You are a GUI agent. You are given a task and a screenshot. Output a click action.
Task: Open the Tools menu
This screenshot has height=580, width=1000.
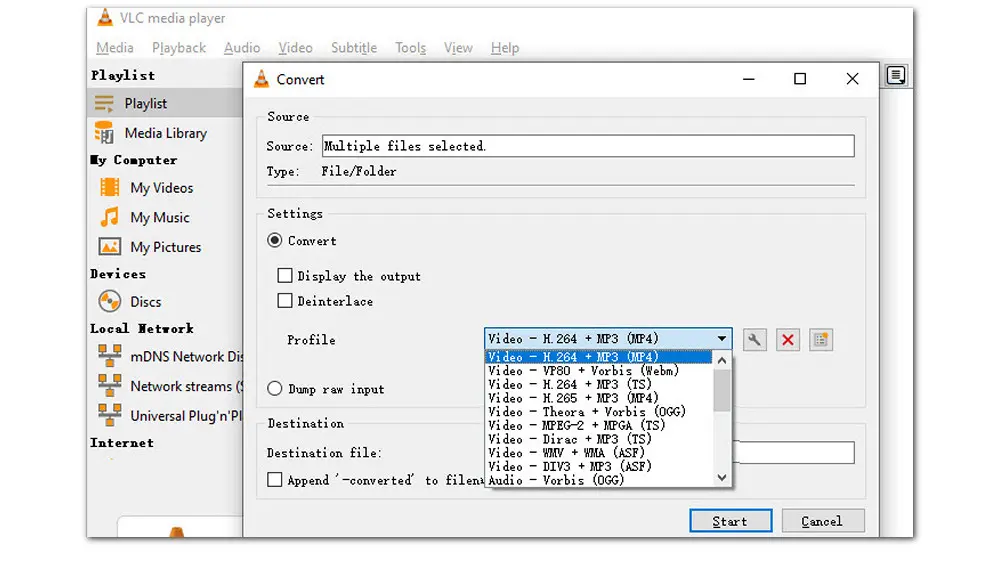tap(410, 48)
